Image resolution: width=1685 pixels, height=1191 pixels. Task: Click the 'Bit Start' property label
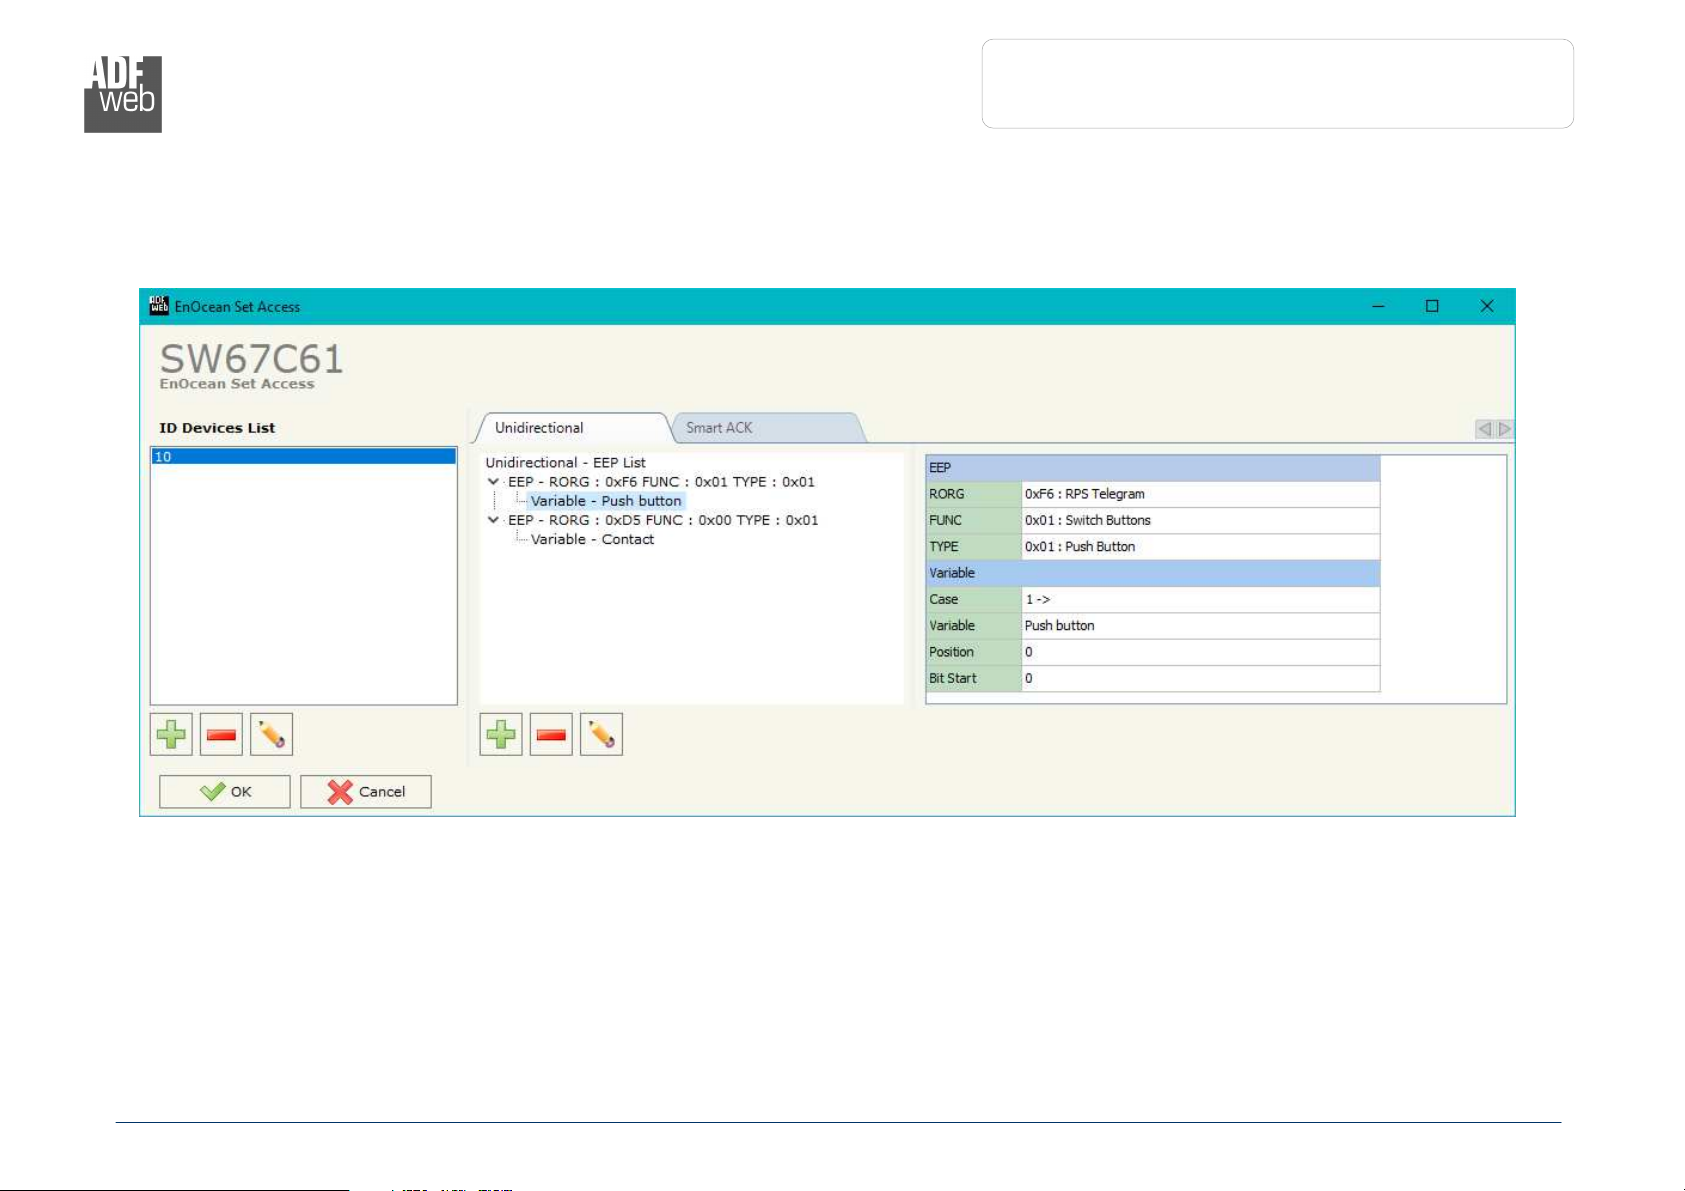(973, 678)
